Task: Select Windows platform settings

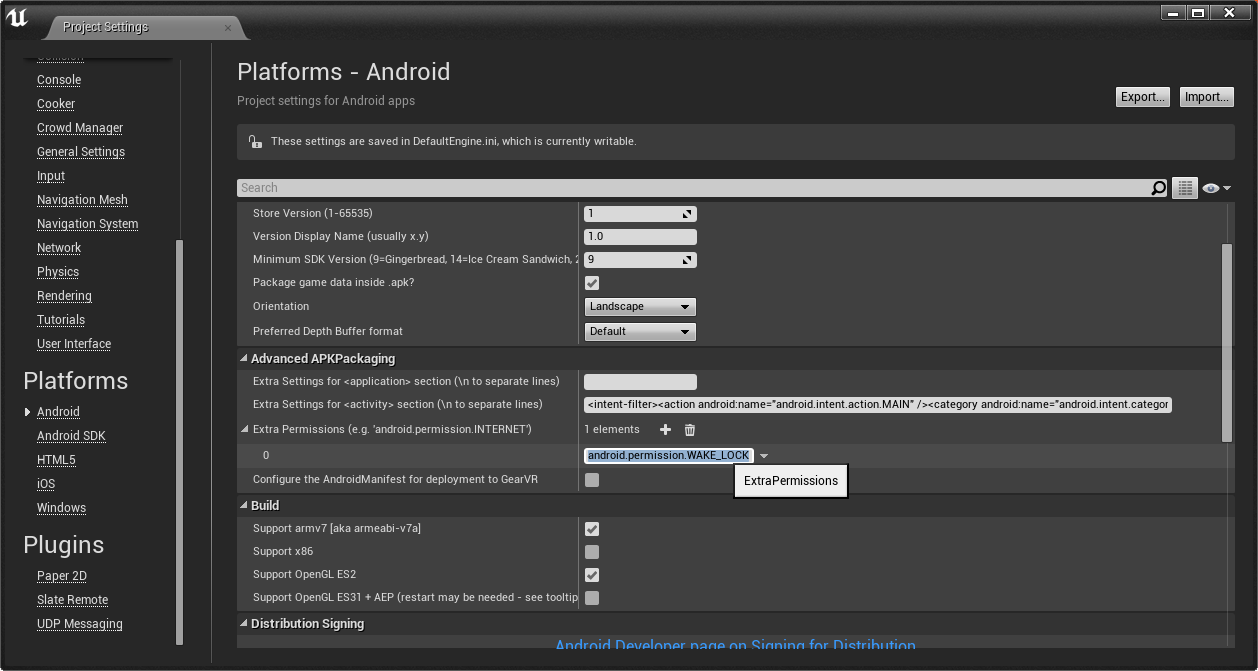Action: pyautogui.click(x=61, y=508)
